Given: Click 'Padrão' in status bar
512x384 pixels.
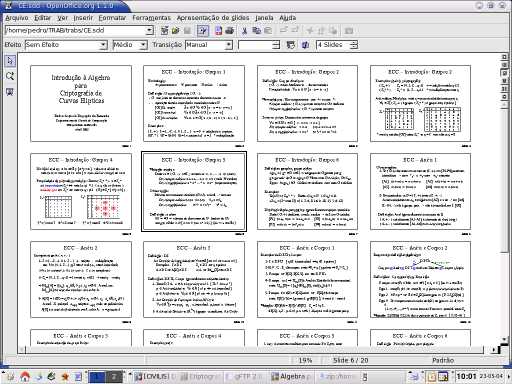Looking at the screenshot, I should click(443, 360).
